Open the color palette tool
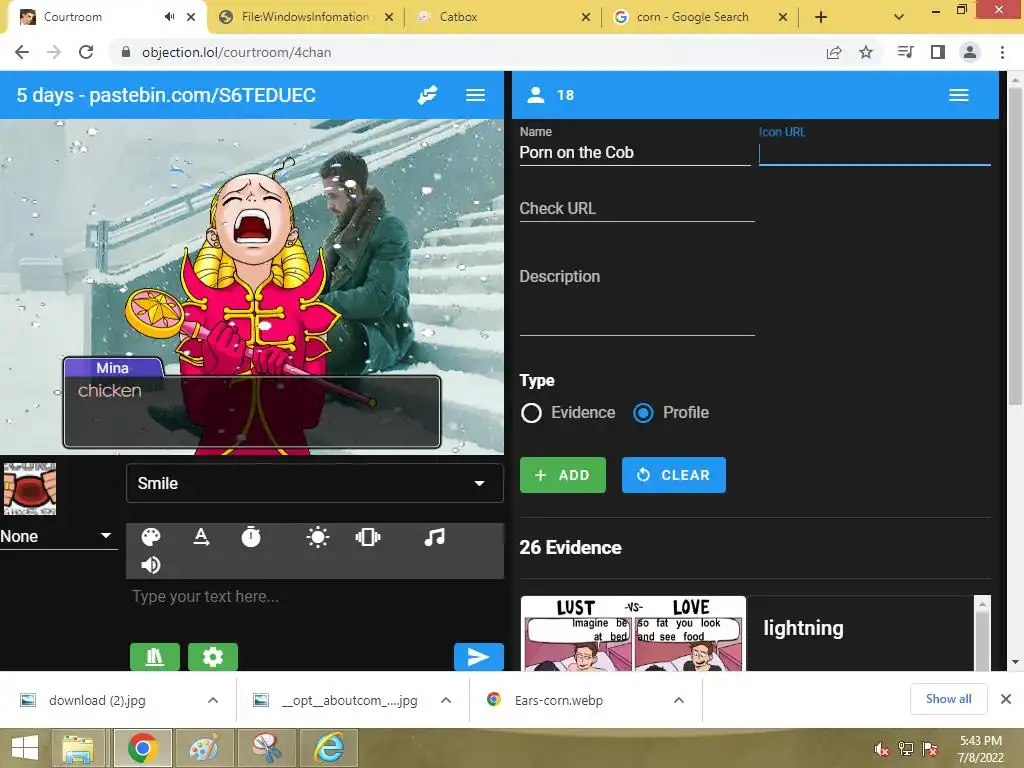 [151, 537]
